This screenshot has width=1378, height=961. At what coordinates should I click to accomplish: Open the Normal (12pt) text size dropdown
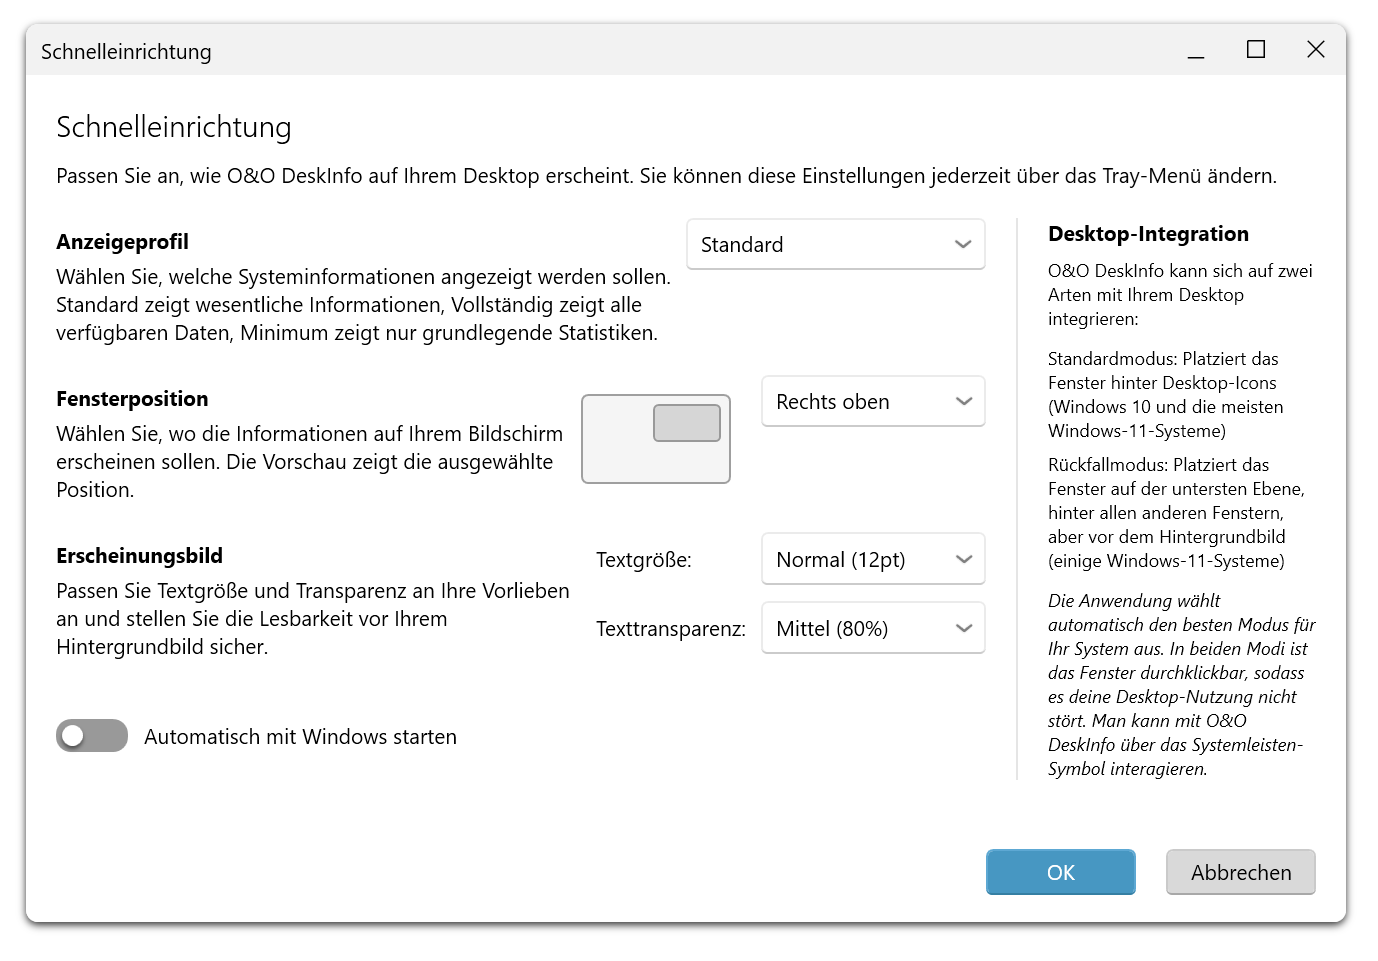coord(872,560)
